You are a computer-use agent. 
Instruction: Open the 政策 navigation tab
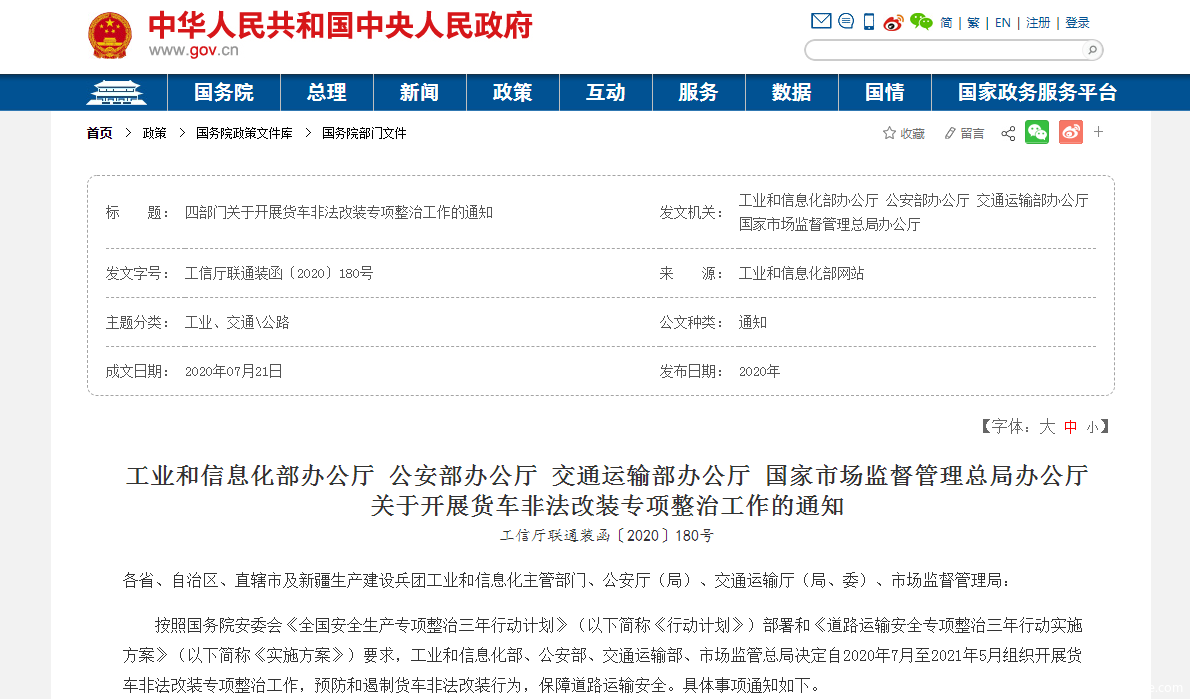[x=513, y=93]
